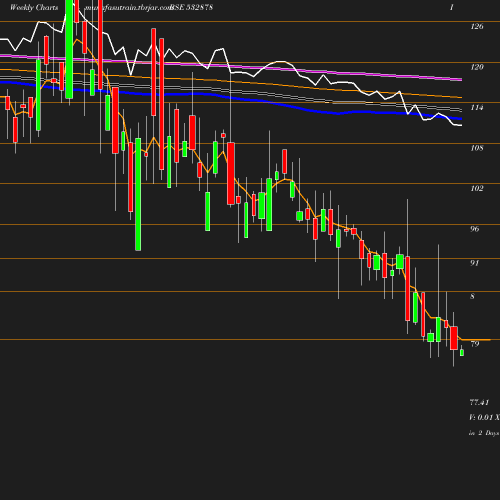Image resolution: width=500 pixels, height=500 pixels.
Task: Click the "in 2 Days" text
Action: point(484,433)
